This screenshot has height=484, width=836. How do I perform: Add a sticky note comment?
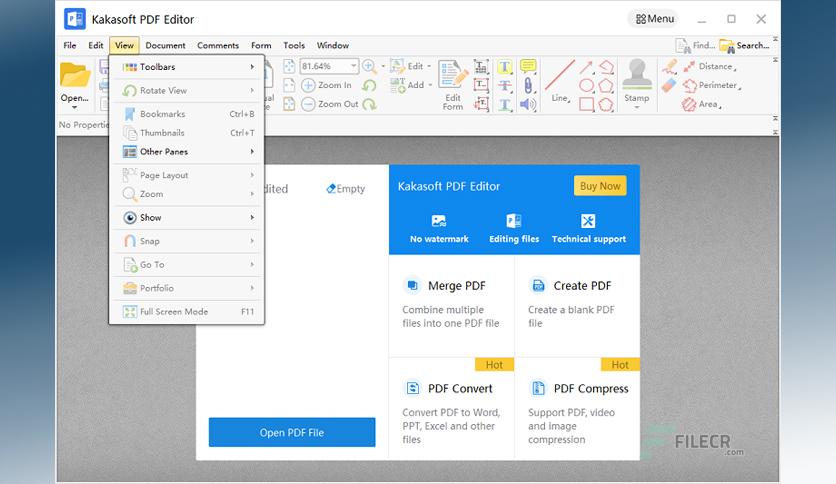point(528,66)
